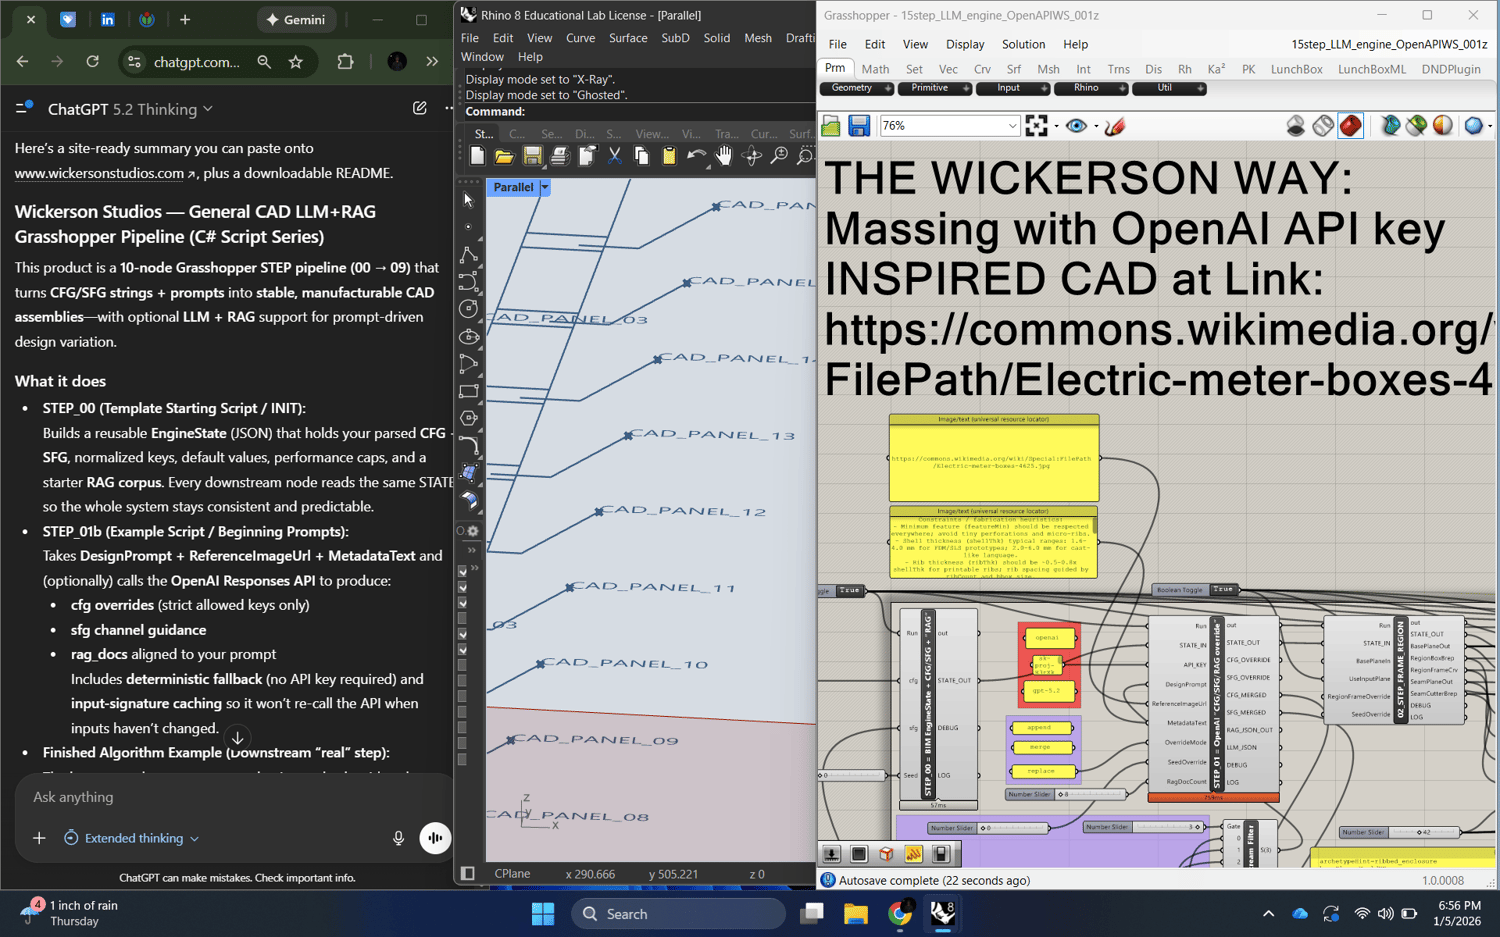Viewport: 1500px width, 937px height.
Task: Choose the arrow Select tool in Rhino sidebar
Action: (468, 200)
